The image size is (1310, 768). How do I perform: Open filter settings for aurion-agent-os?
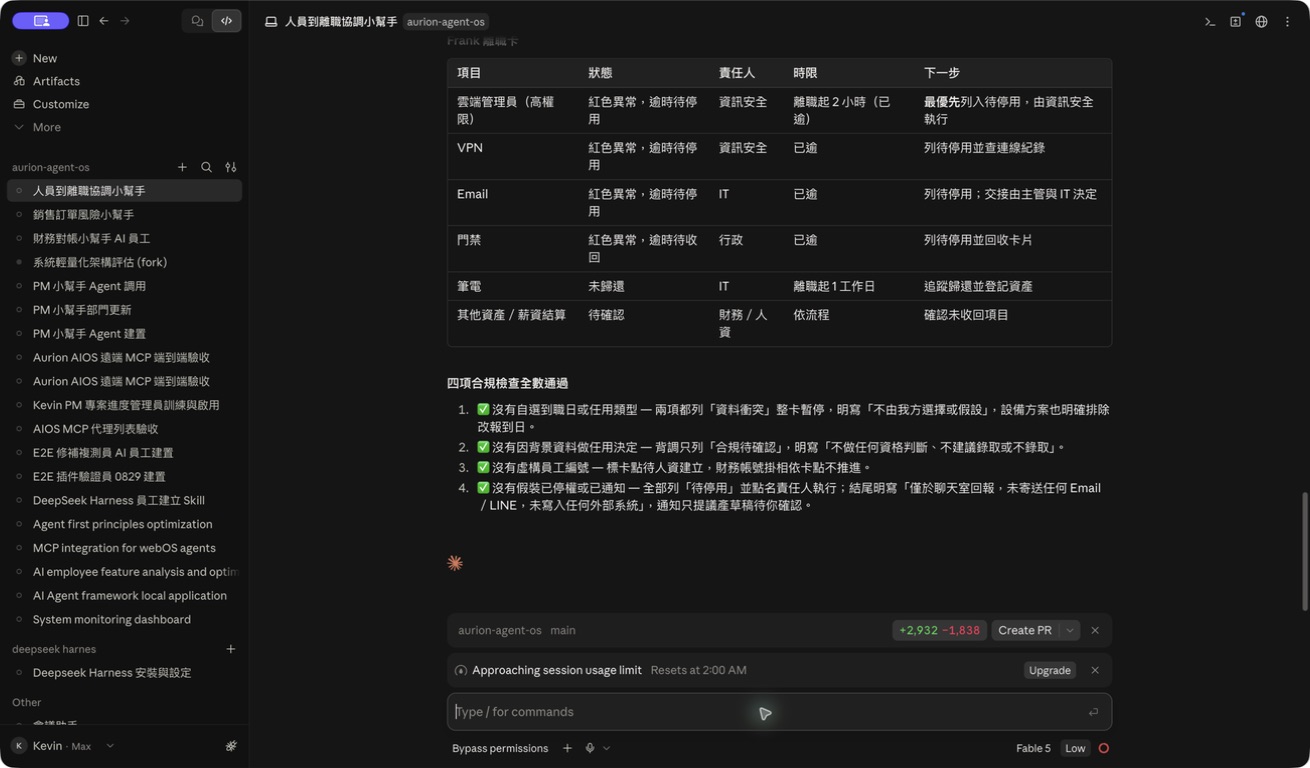click(231, 167)
